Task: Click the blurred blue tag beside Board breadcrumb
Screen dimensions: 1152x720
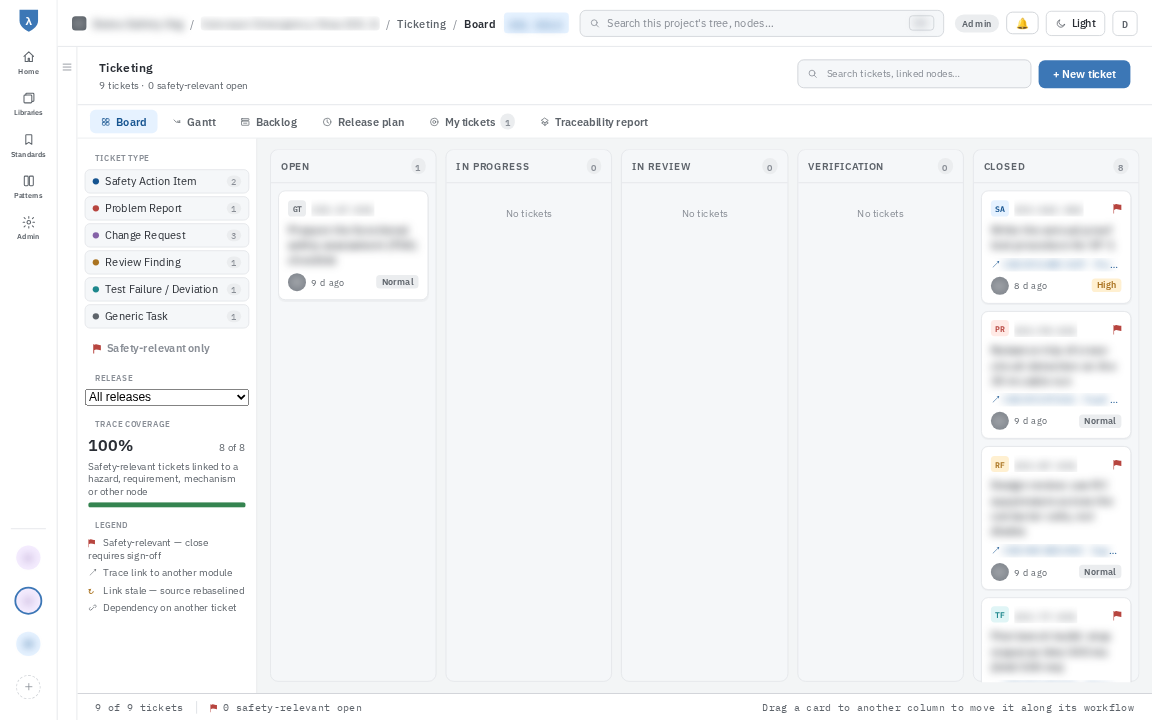Action: pos(536,24)
